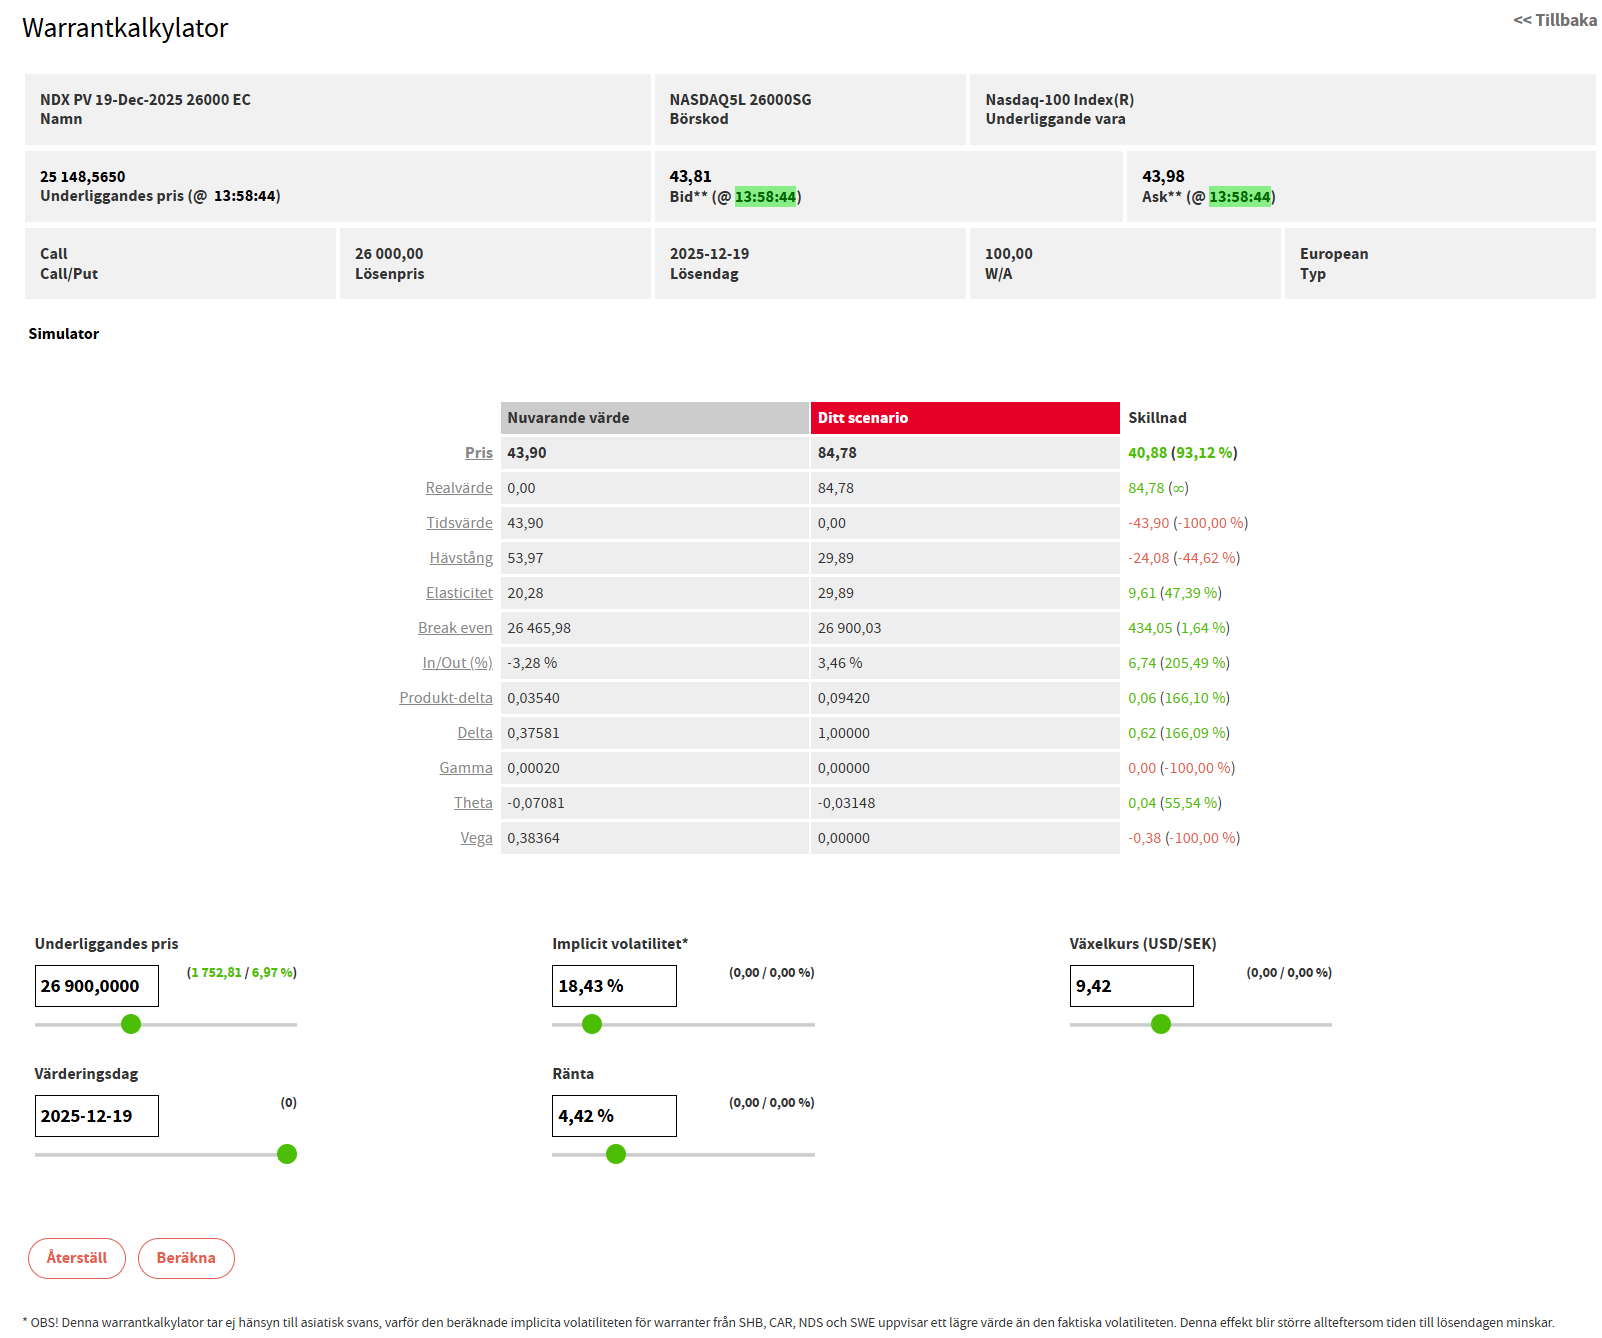Open the Vega term link

pyautogui.click(x=476, y=838)
